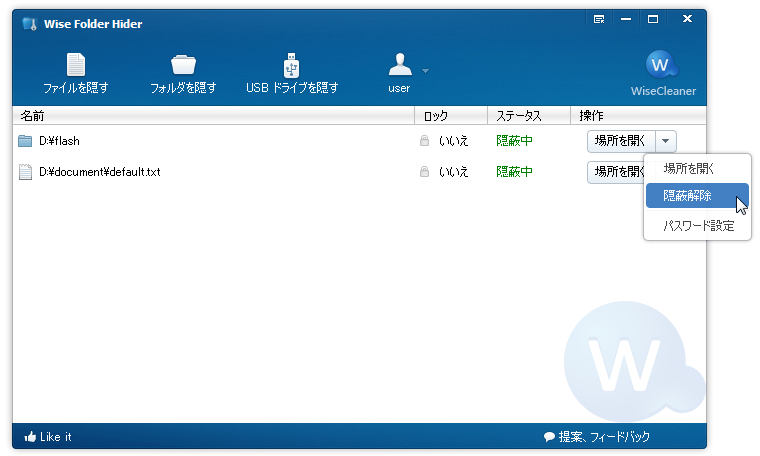This screenshot has height=456, width=760.
Task: Click いいえ in the D:¥flash row
Action: (x=453, y=141)
